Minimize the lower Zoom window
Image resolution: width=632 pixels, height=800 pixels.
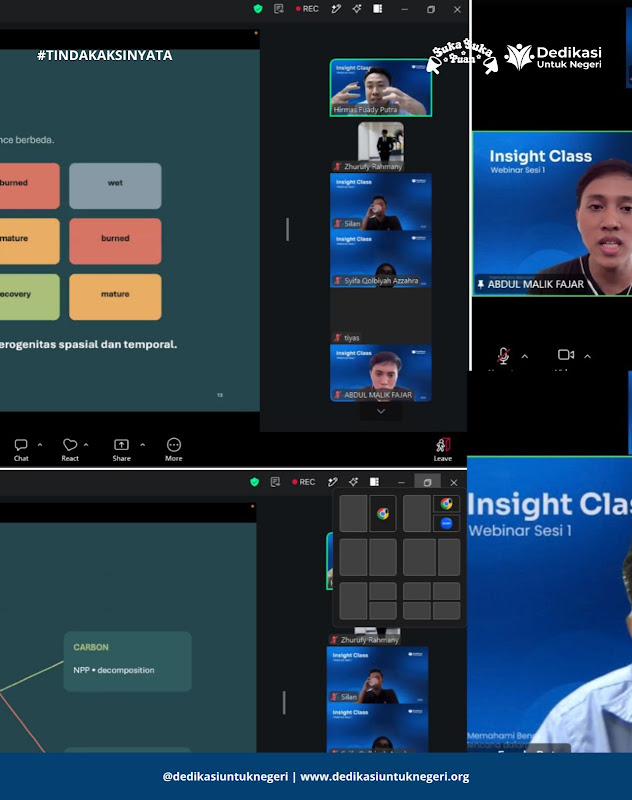point(401,482)
